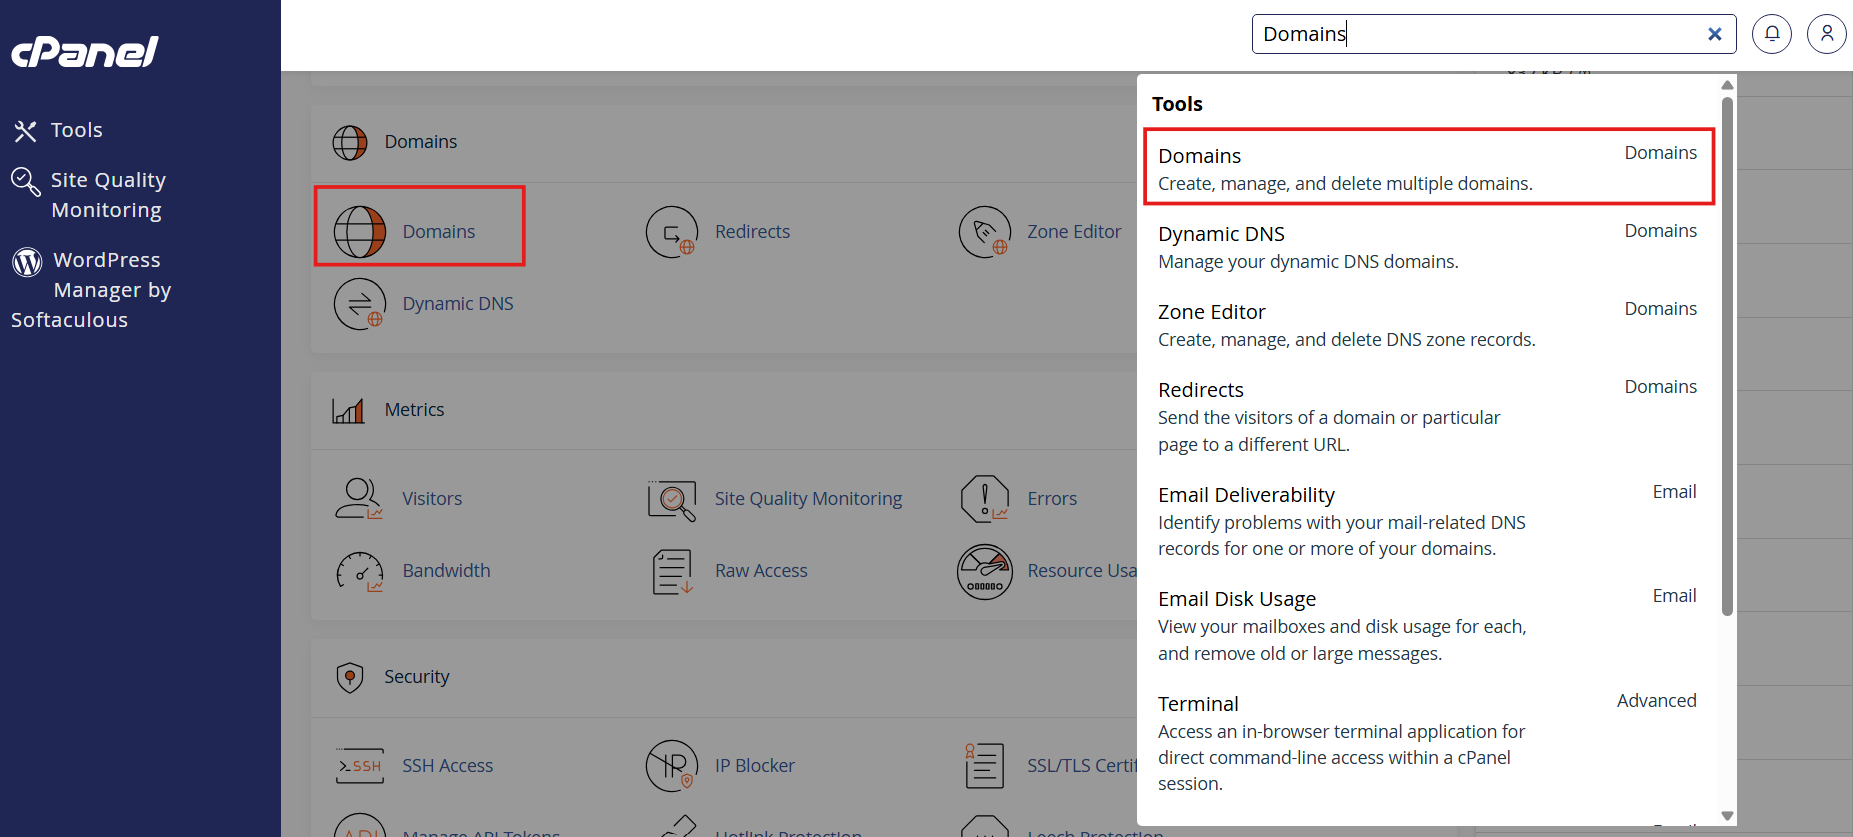Click the Resource Usage icon
The height and width of the screenshot is (837, 1853).
[985, 571]
